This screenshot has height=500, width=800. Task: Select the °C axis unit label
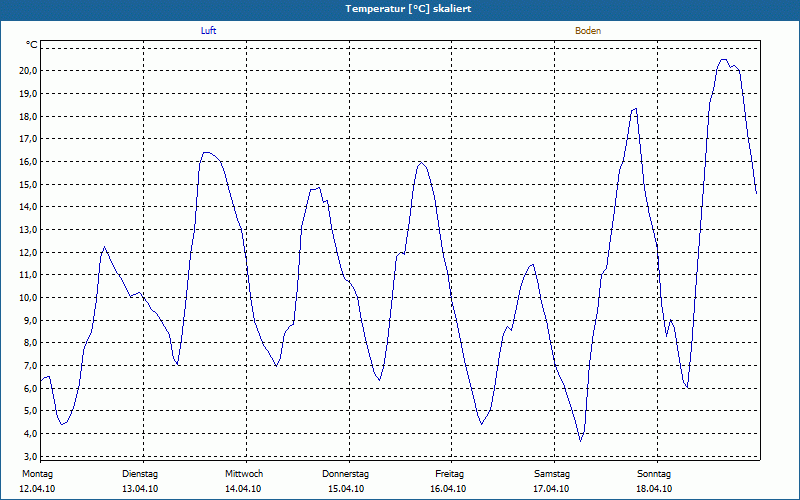tap(32, 45)
